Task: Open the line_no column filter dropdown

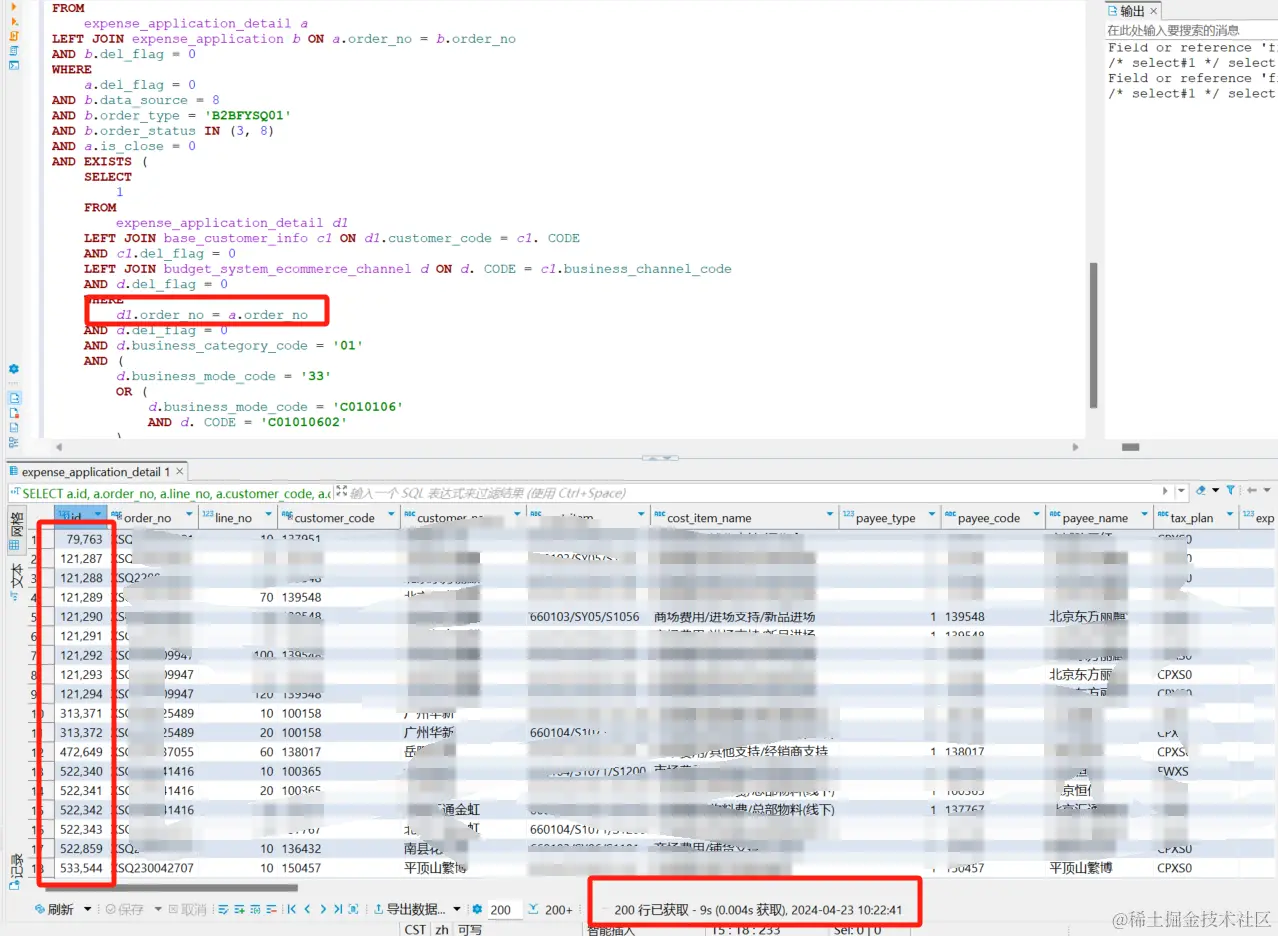Action: coord(267,513)
